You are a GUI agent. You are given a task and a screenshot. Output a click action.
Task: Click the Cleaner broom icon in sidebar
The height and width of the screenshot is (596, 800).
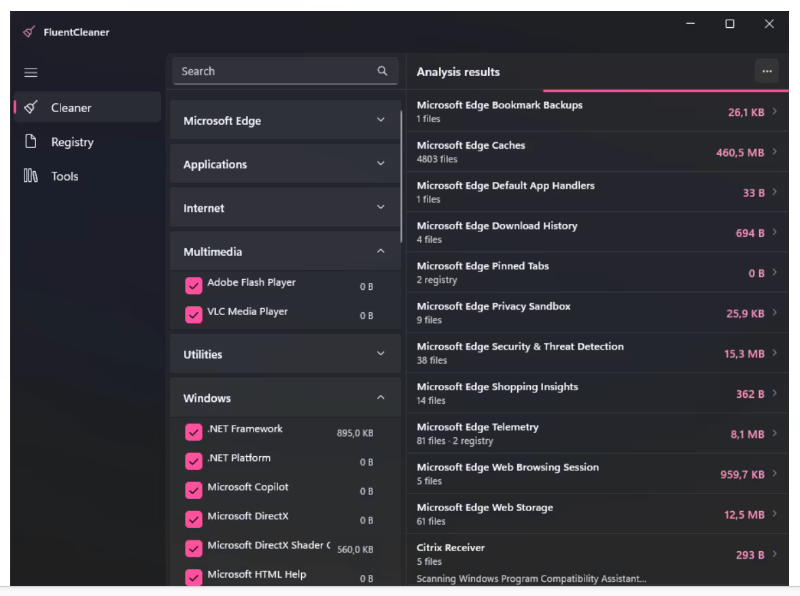(31, 107)
